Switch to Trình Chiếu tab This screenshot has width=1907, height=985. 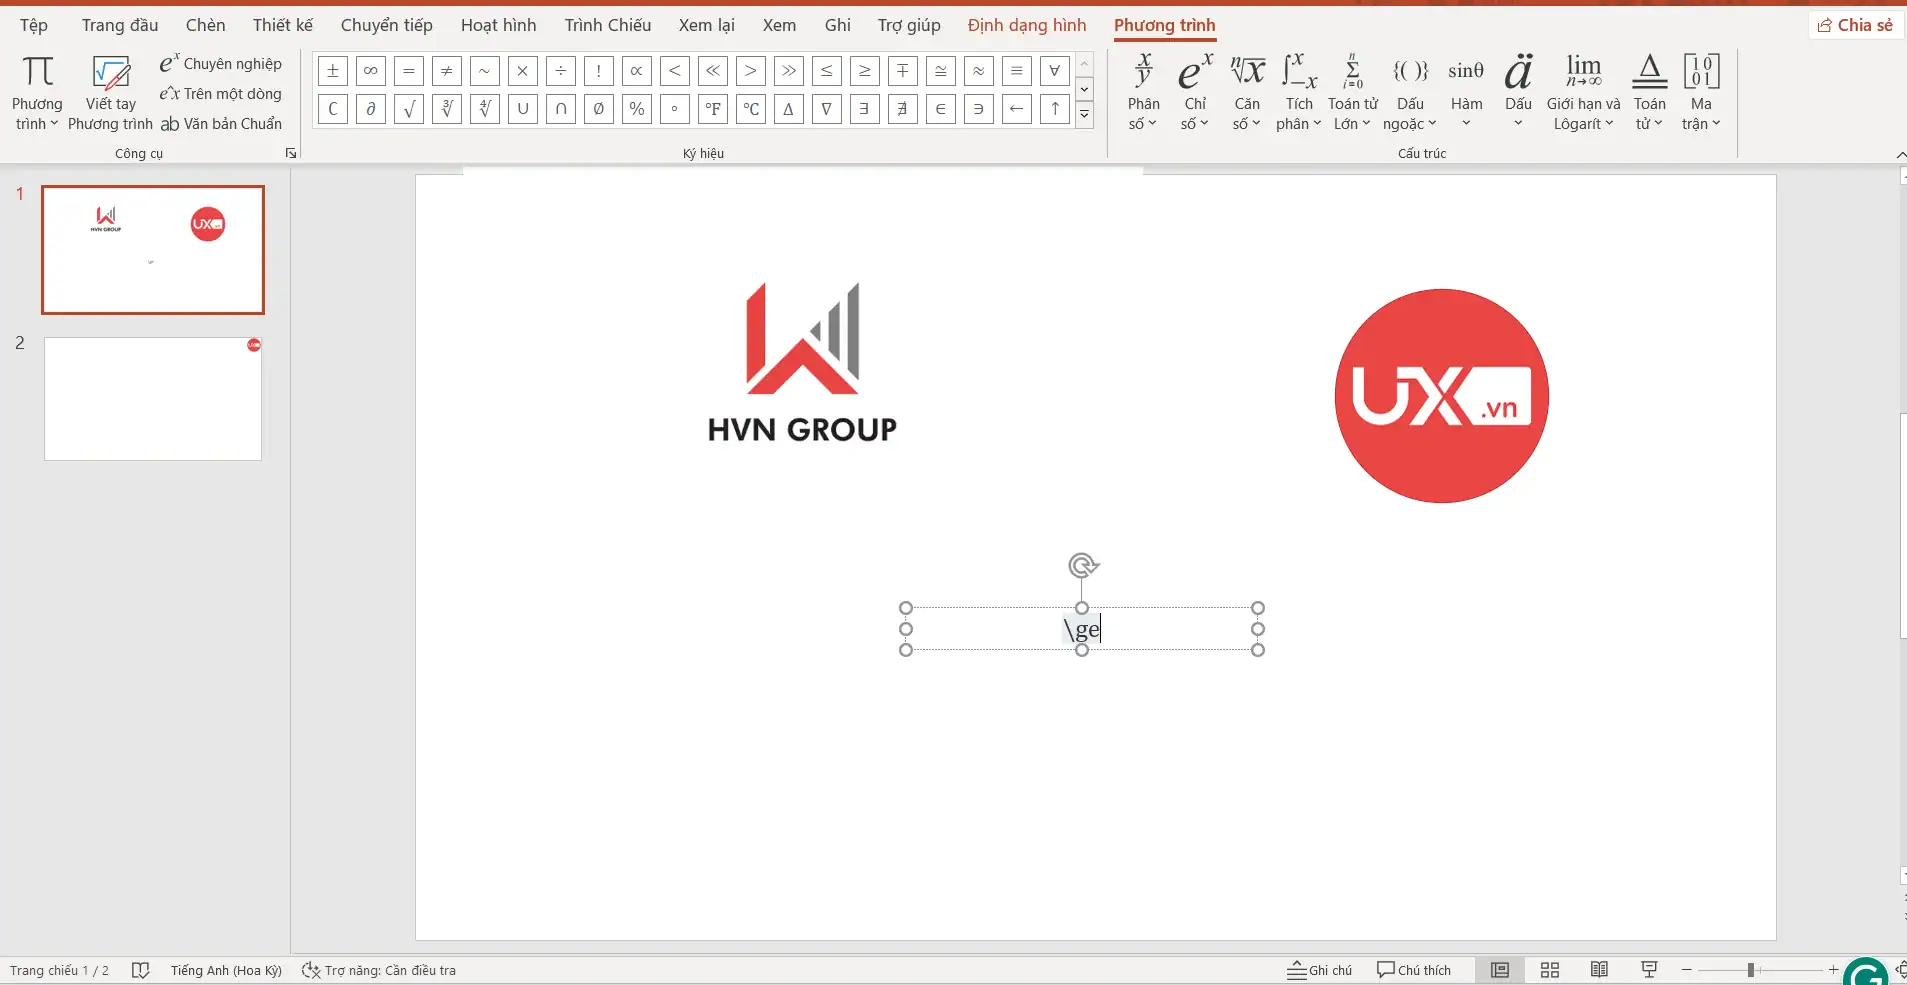tap(607, 25)
